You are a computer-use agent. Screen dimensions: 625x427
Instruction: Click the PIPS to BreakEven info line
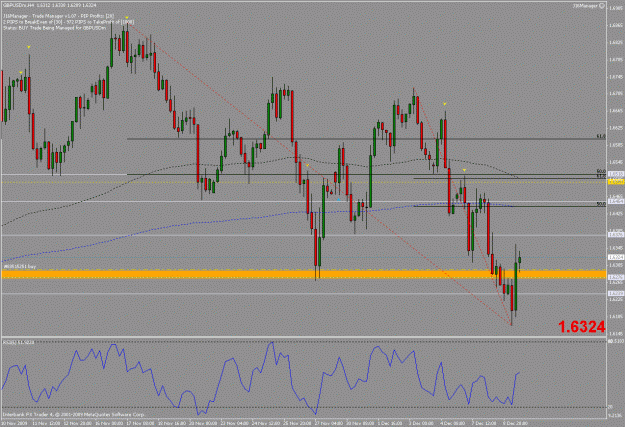click(69, 22)
